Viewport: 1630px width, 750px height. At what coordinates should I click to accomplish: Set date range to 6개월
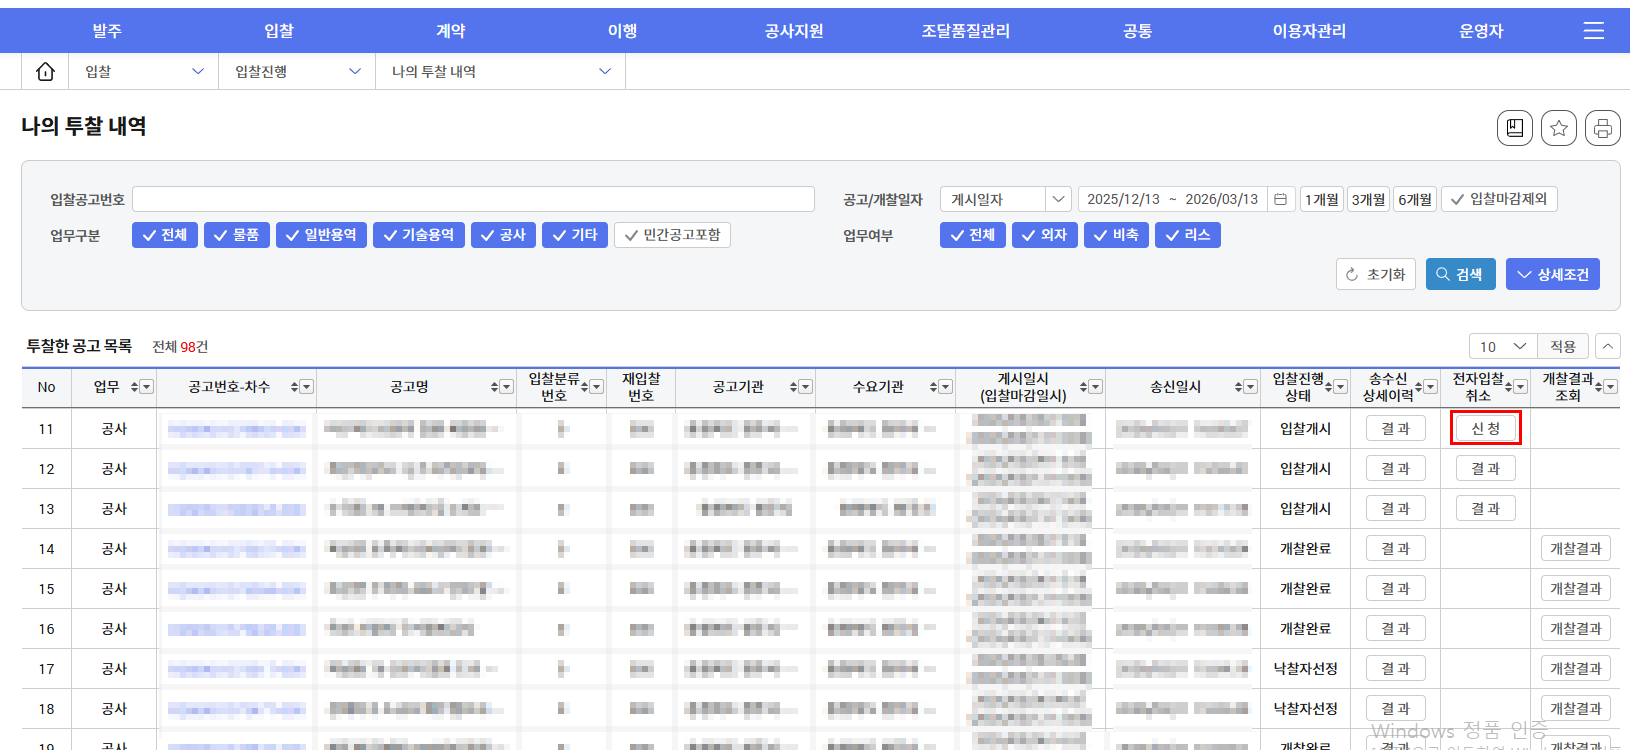pos(1415,199)
